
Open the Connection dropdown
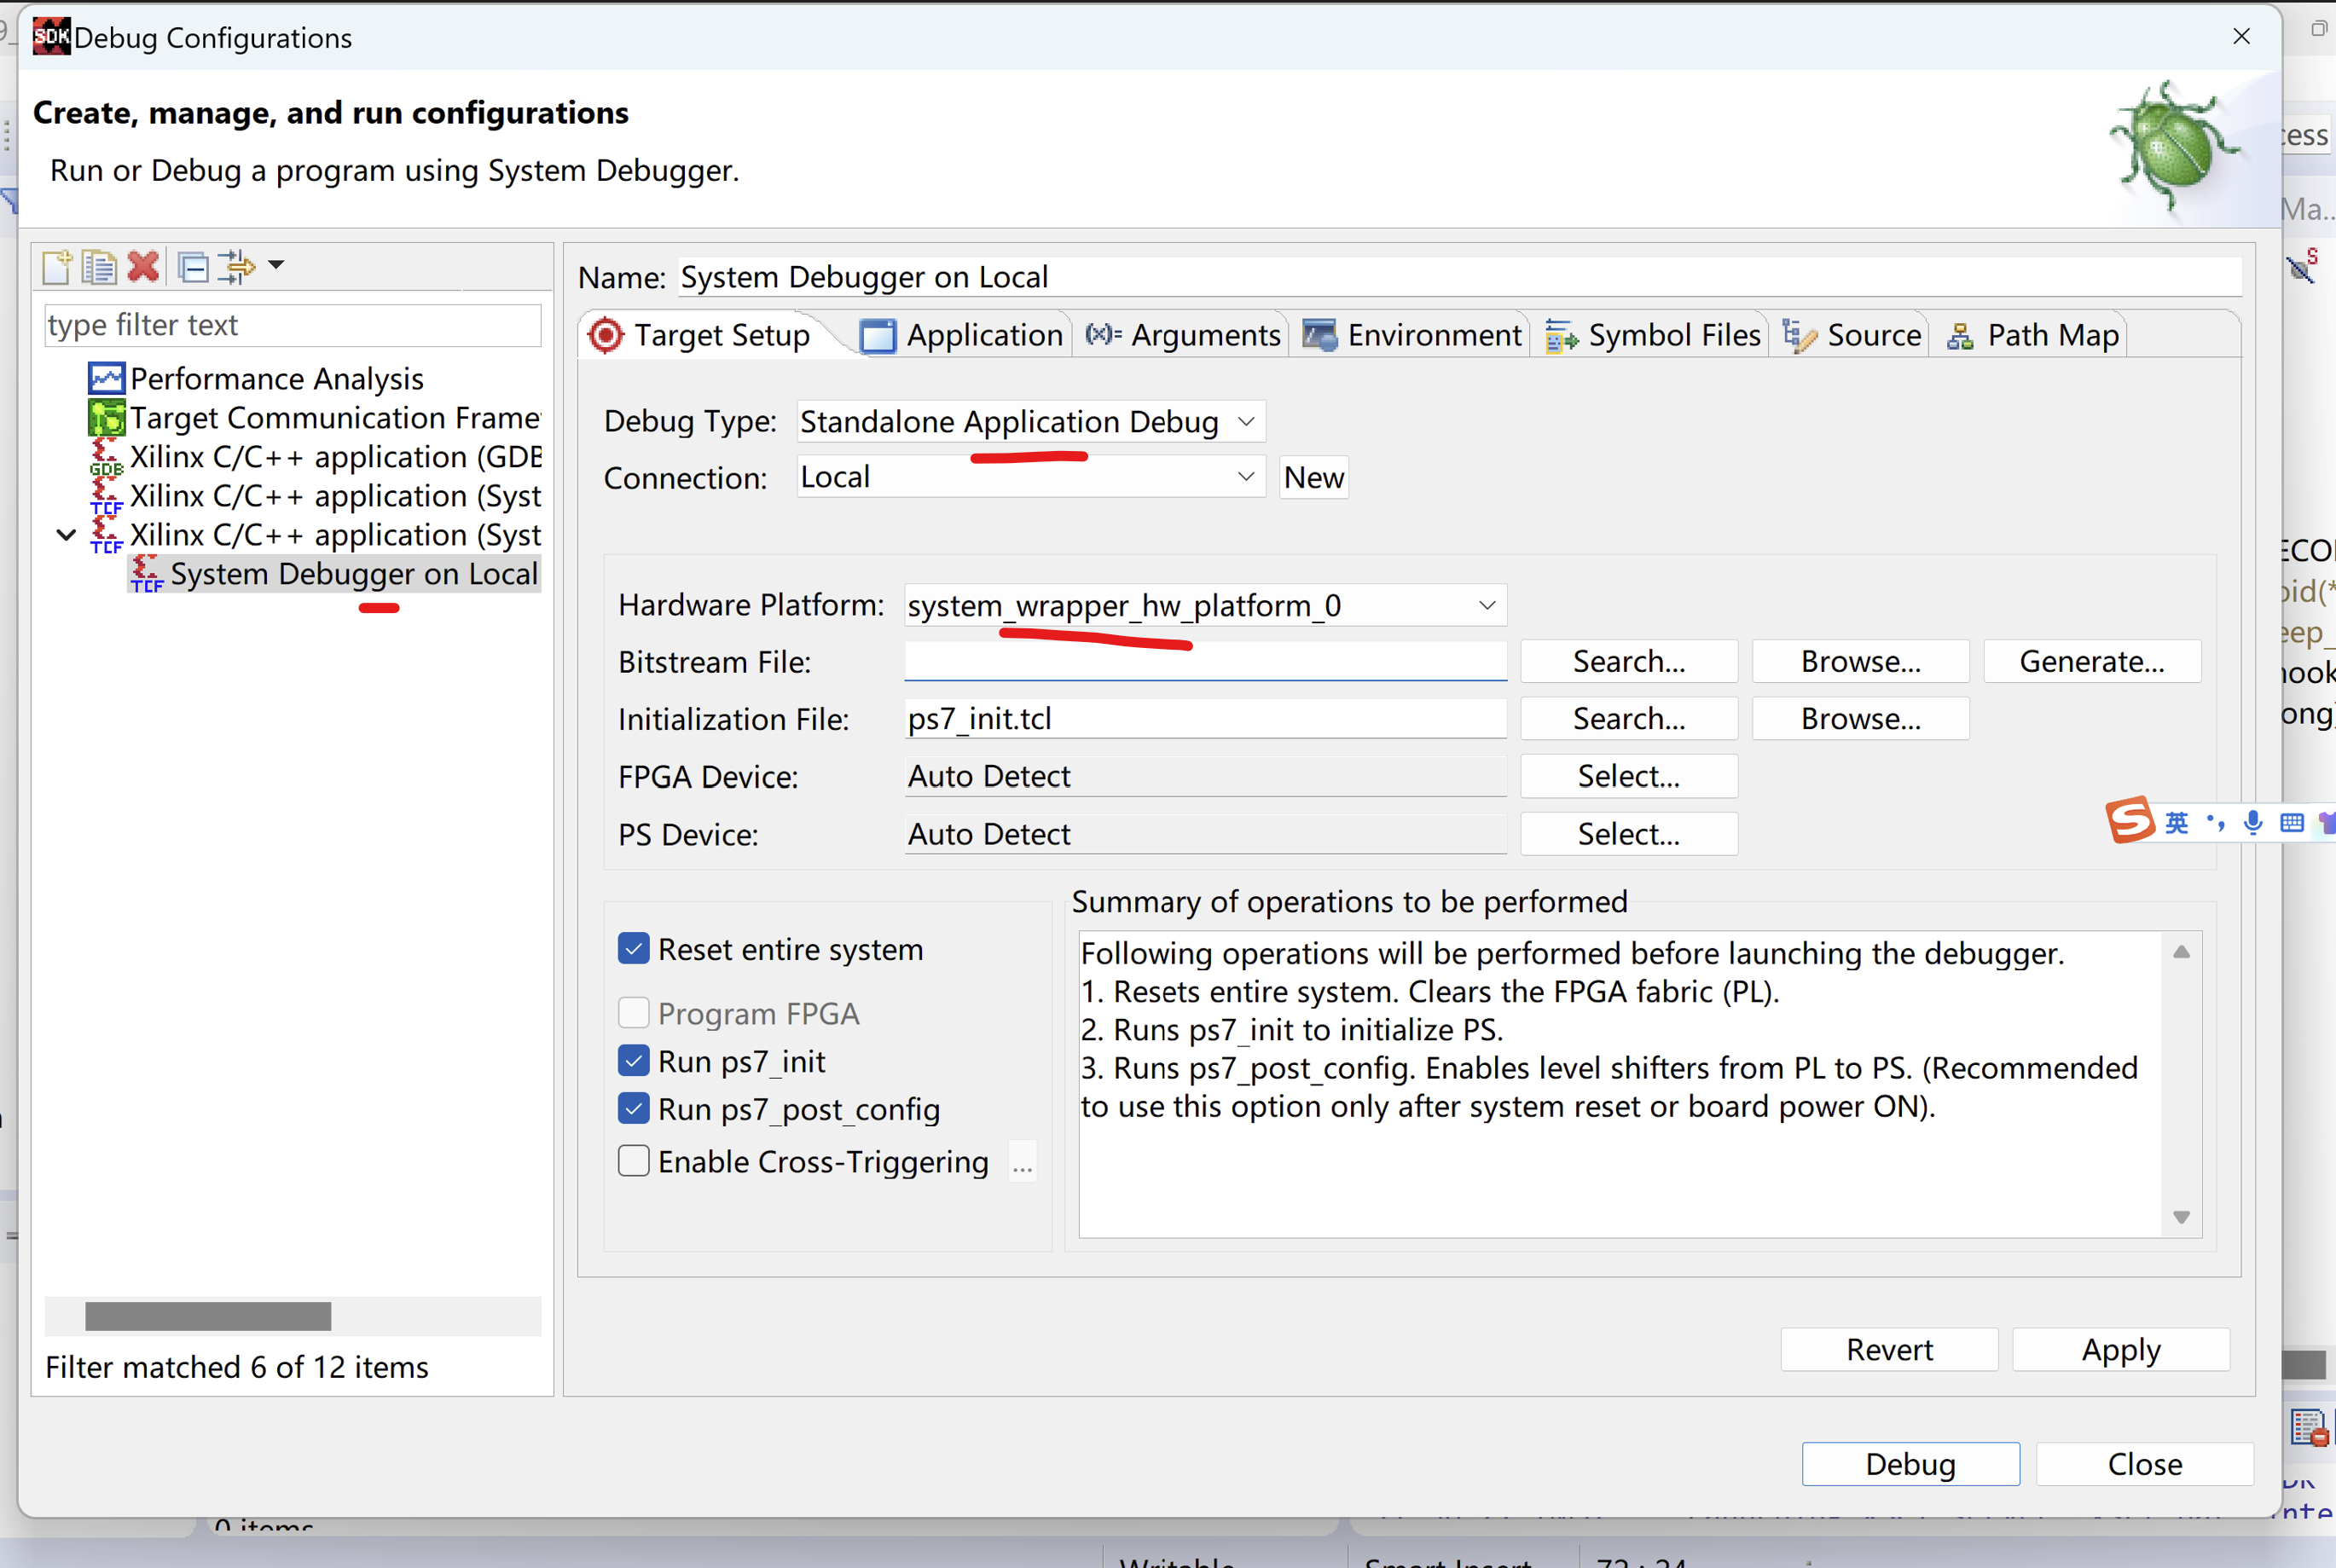(x=1031, y=477)
